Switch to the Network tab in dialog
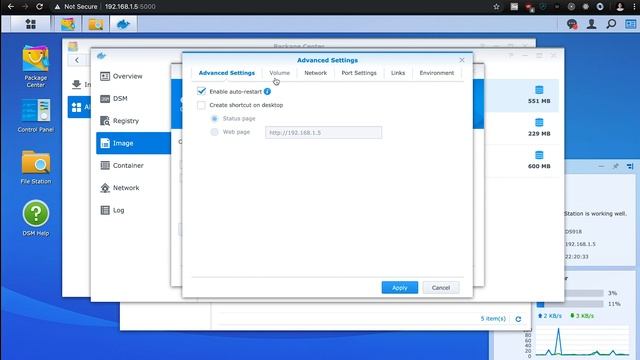Viewport: 640px width, 360px height. coord(316,73)
